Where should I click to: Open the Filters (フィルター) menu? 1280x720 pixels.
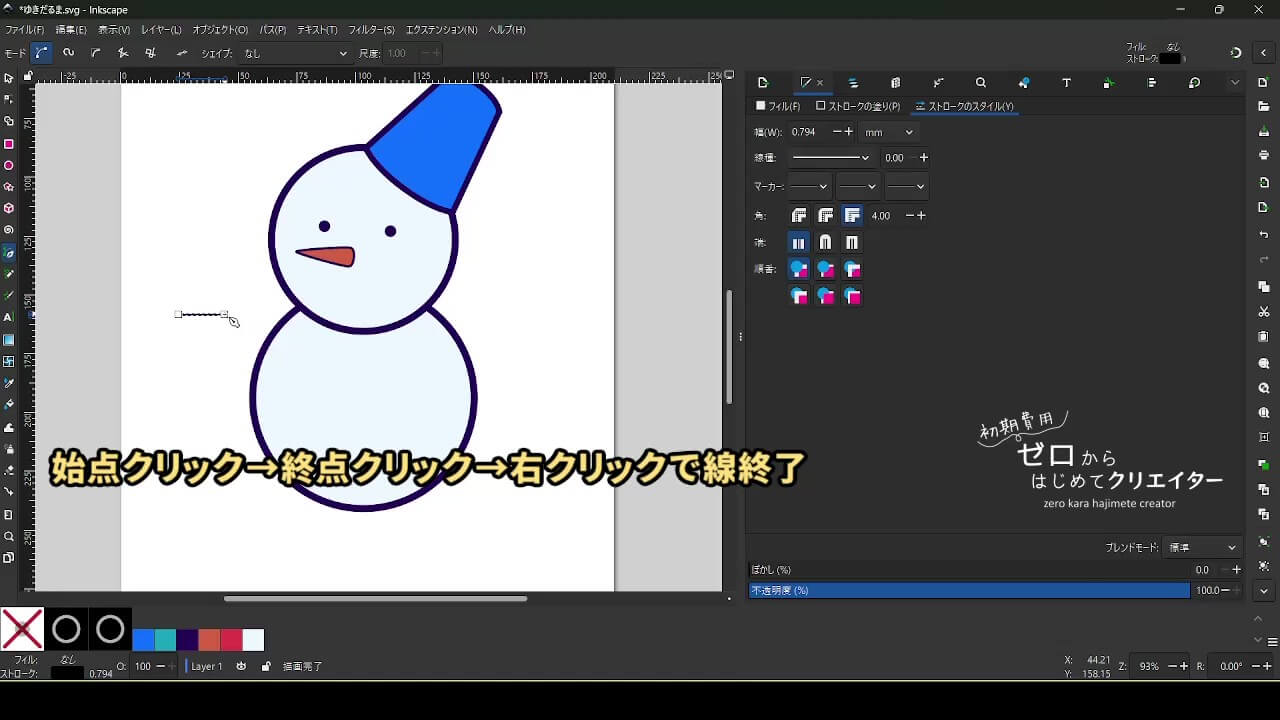371,30
